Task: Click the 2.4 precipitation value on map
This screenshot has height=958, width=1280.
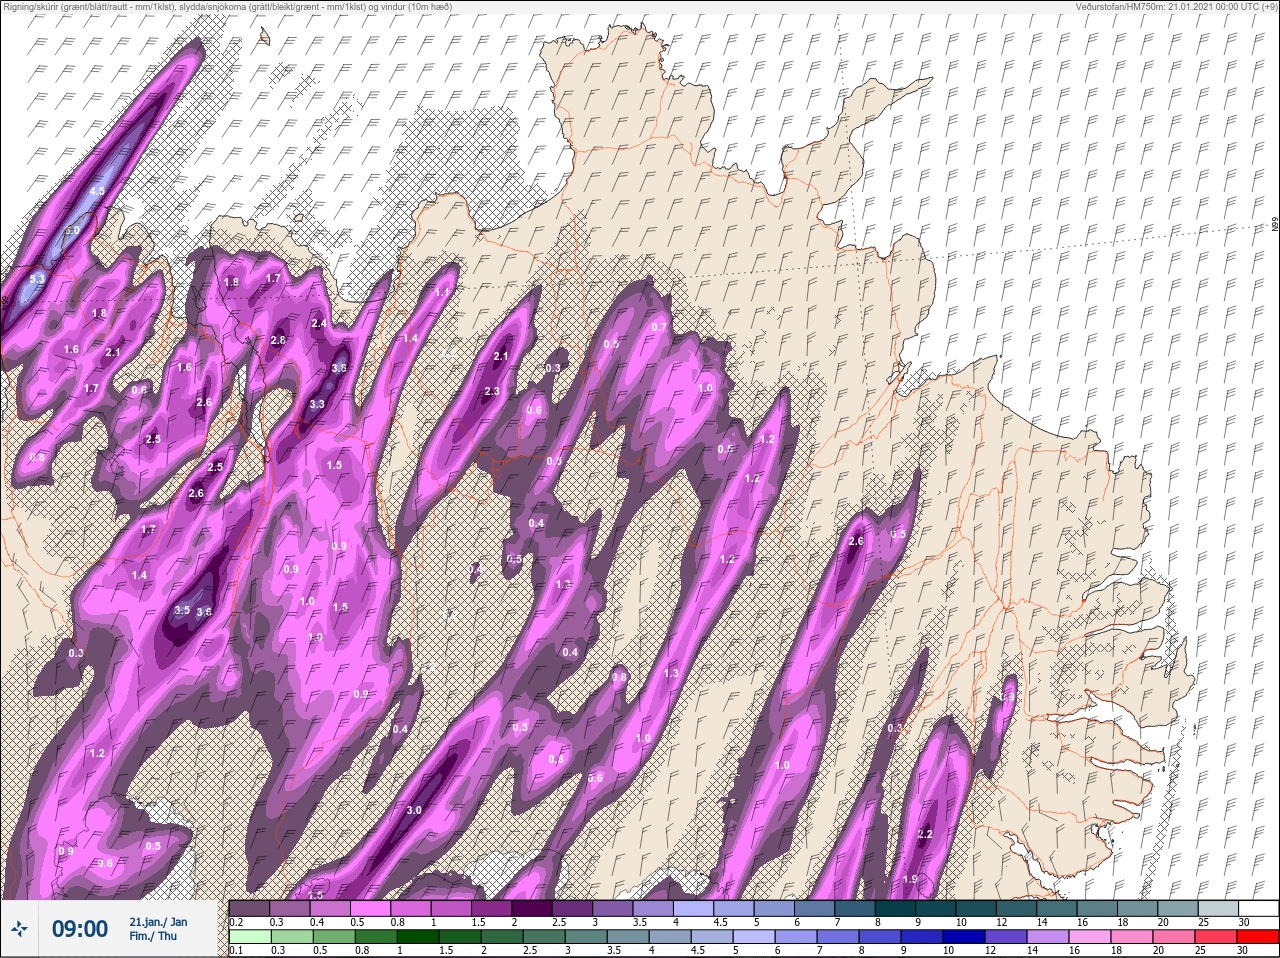Action: pyautogui.click(x=319, y=323)
